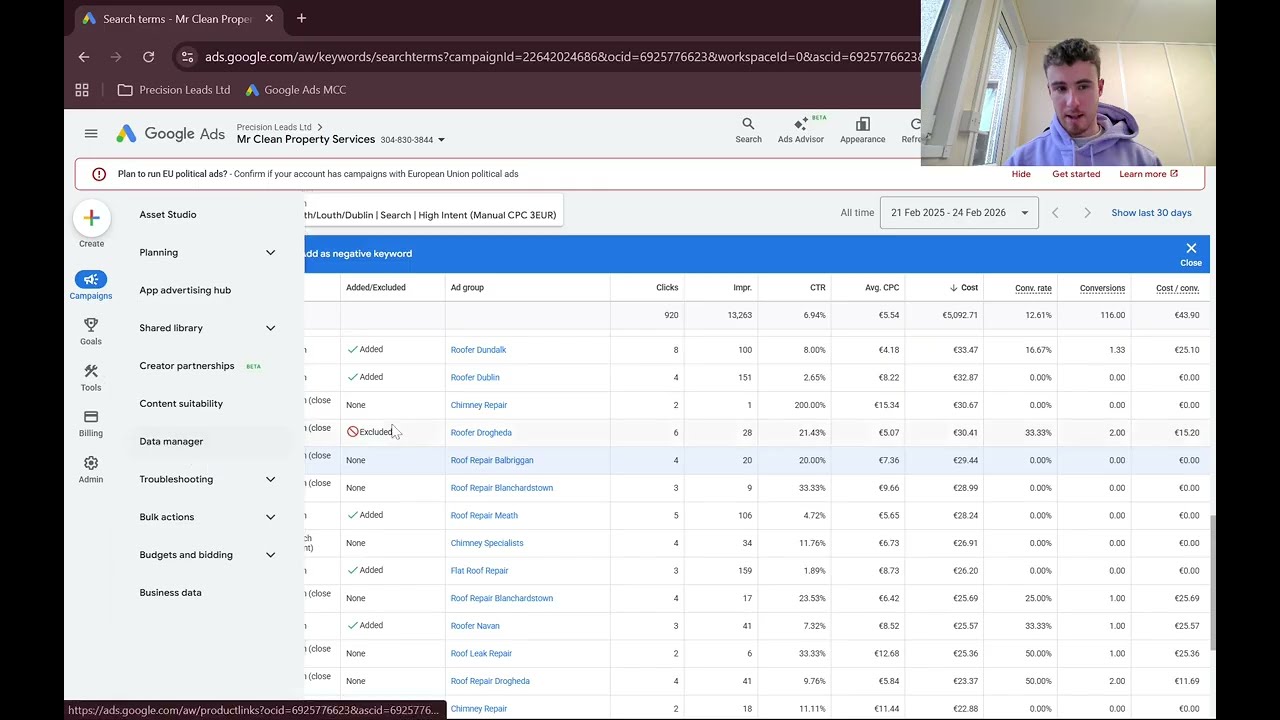
Task: Open Precision Leads Ltd bookmark folder
Action: pyautogui.click(x=174, y=90)
